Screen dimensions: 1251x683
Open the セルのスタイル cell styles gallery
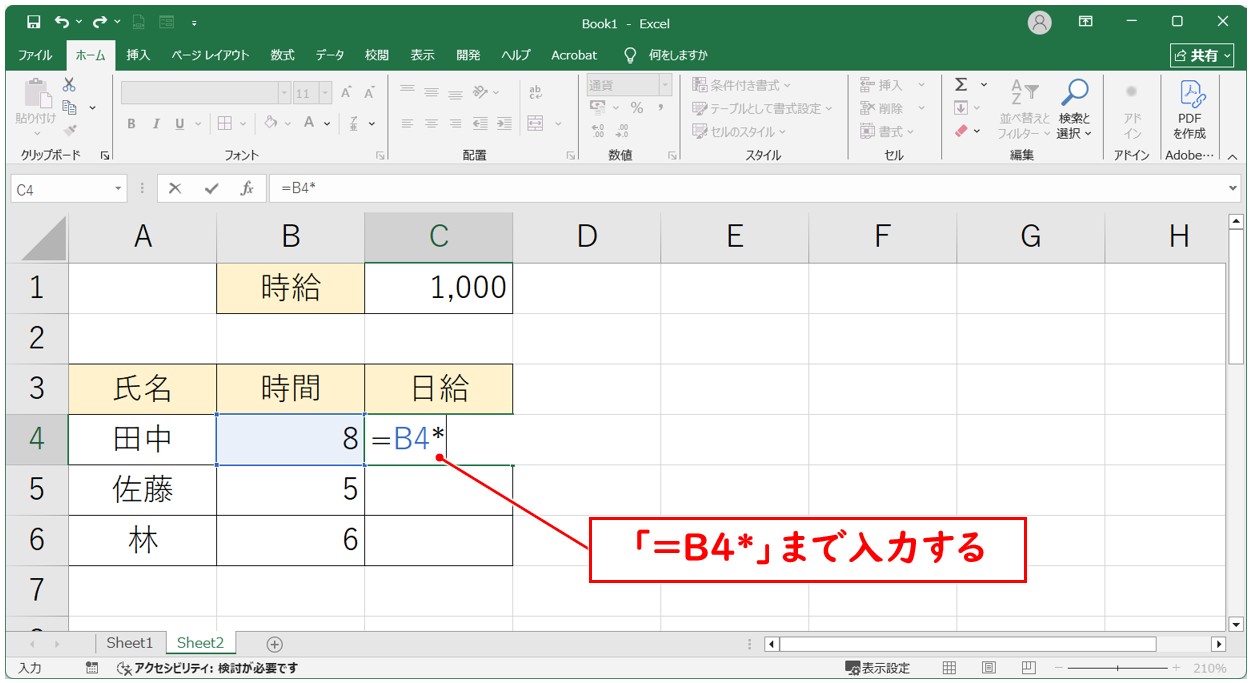[x=740, y=131]
